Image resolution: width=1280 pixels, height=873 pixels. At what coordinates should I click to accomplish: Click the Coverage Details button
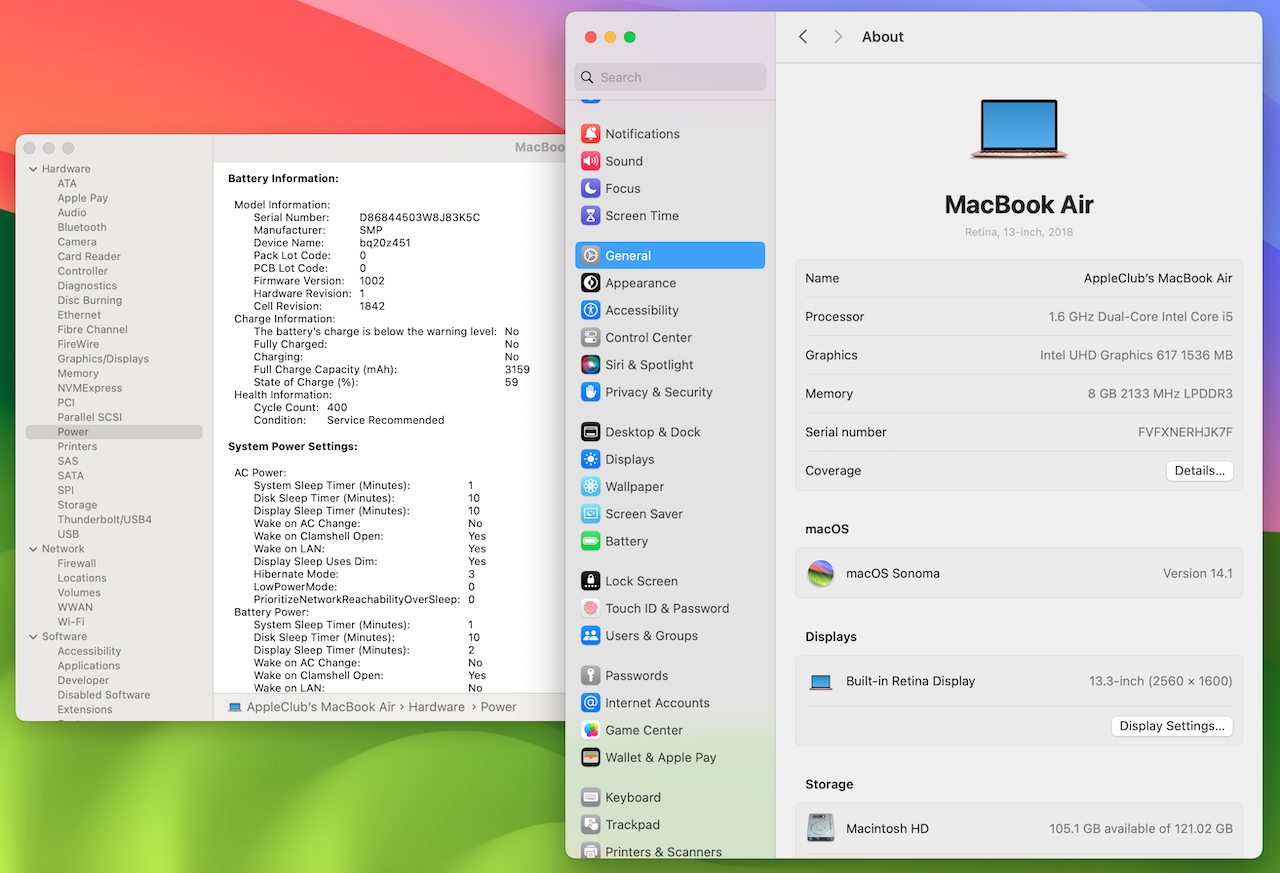(x=1200, y=471)
